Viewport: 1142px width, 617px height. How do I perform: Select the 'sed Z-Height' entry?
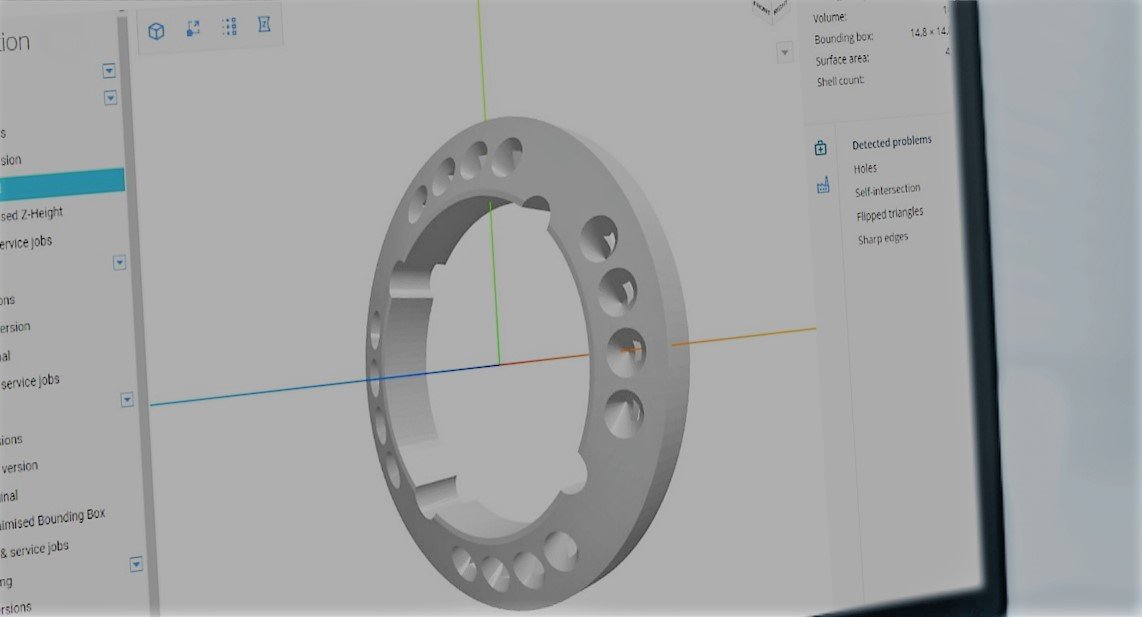[31, 214]
